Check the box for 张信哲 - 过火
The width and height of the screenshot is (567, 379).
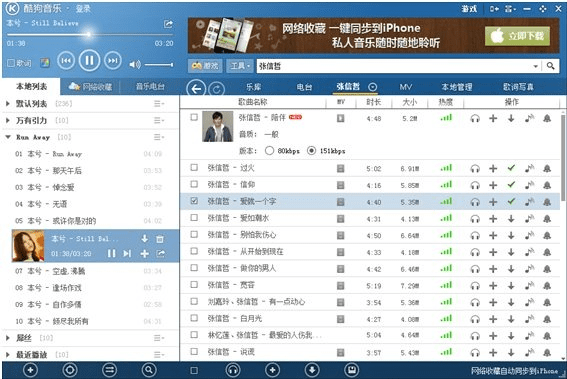(x=194, y=167)
